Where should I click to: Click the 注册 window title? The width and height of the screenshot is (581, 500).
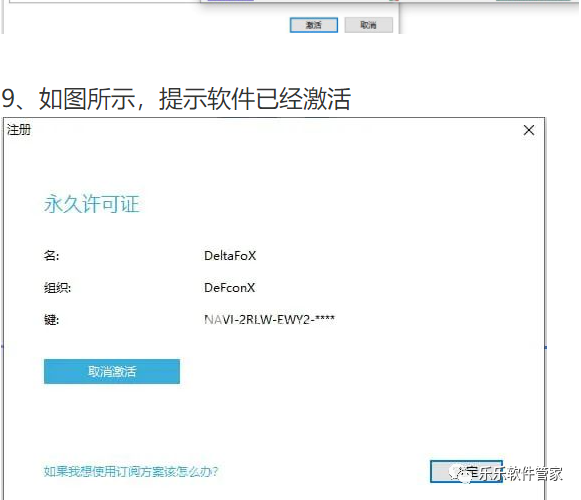[x=19, y=130]
